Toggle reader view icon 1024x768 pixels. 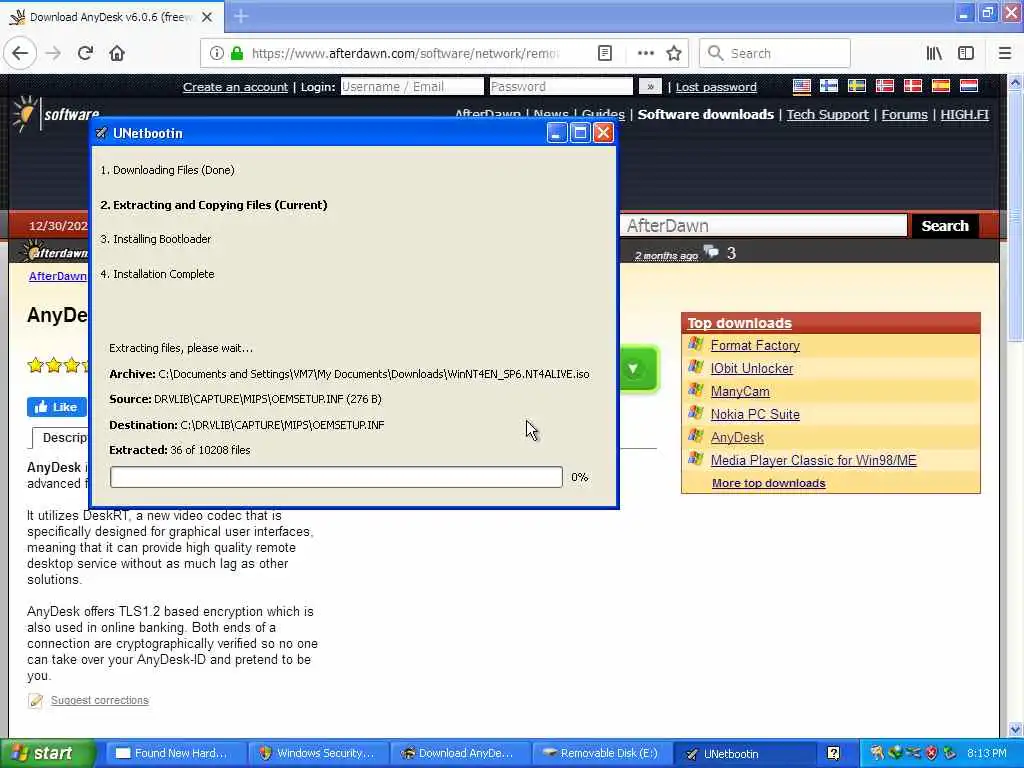click(605, 53)
